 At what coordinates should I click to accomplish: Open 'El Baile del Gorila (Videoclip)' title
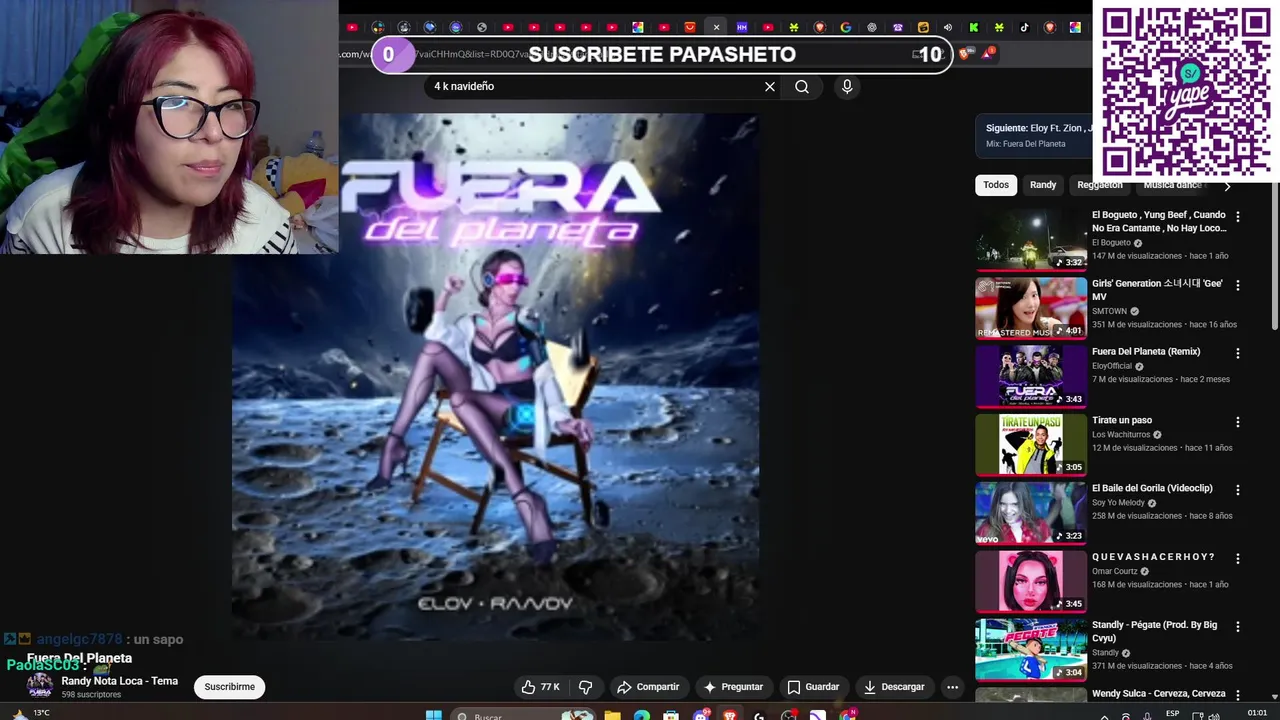coord(1152,489)
